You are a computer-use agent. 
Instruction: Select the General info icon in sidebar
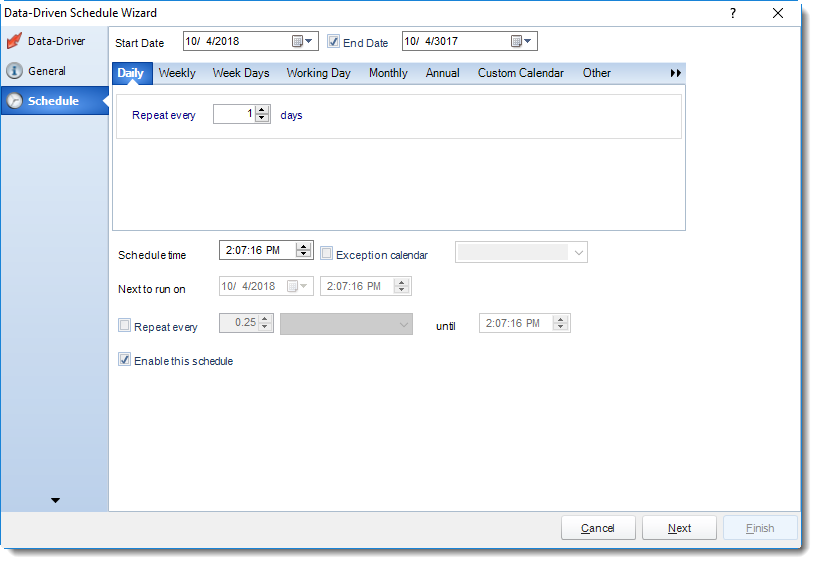point(15,71)
